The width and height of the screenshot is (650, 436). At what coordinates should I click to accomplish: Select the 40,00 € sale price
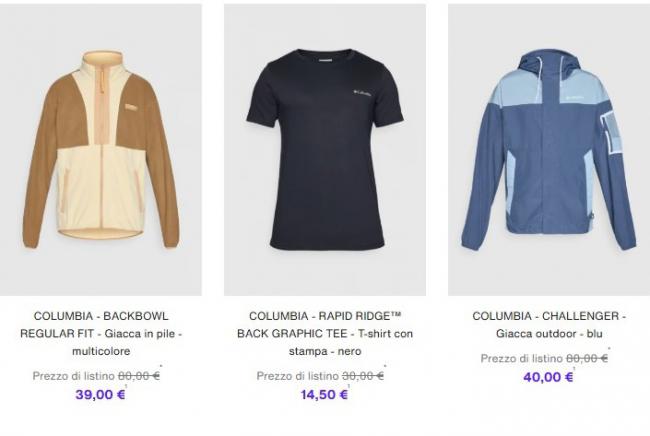548,377
